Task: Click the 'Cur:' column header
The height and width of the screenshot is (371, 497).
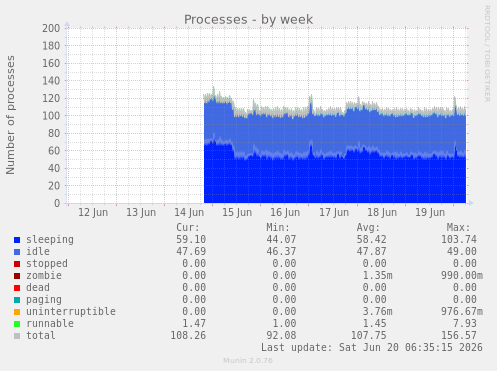Action: point(188,227)
